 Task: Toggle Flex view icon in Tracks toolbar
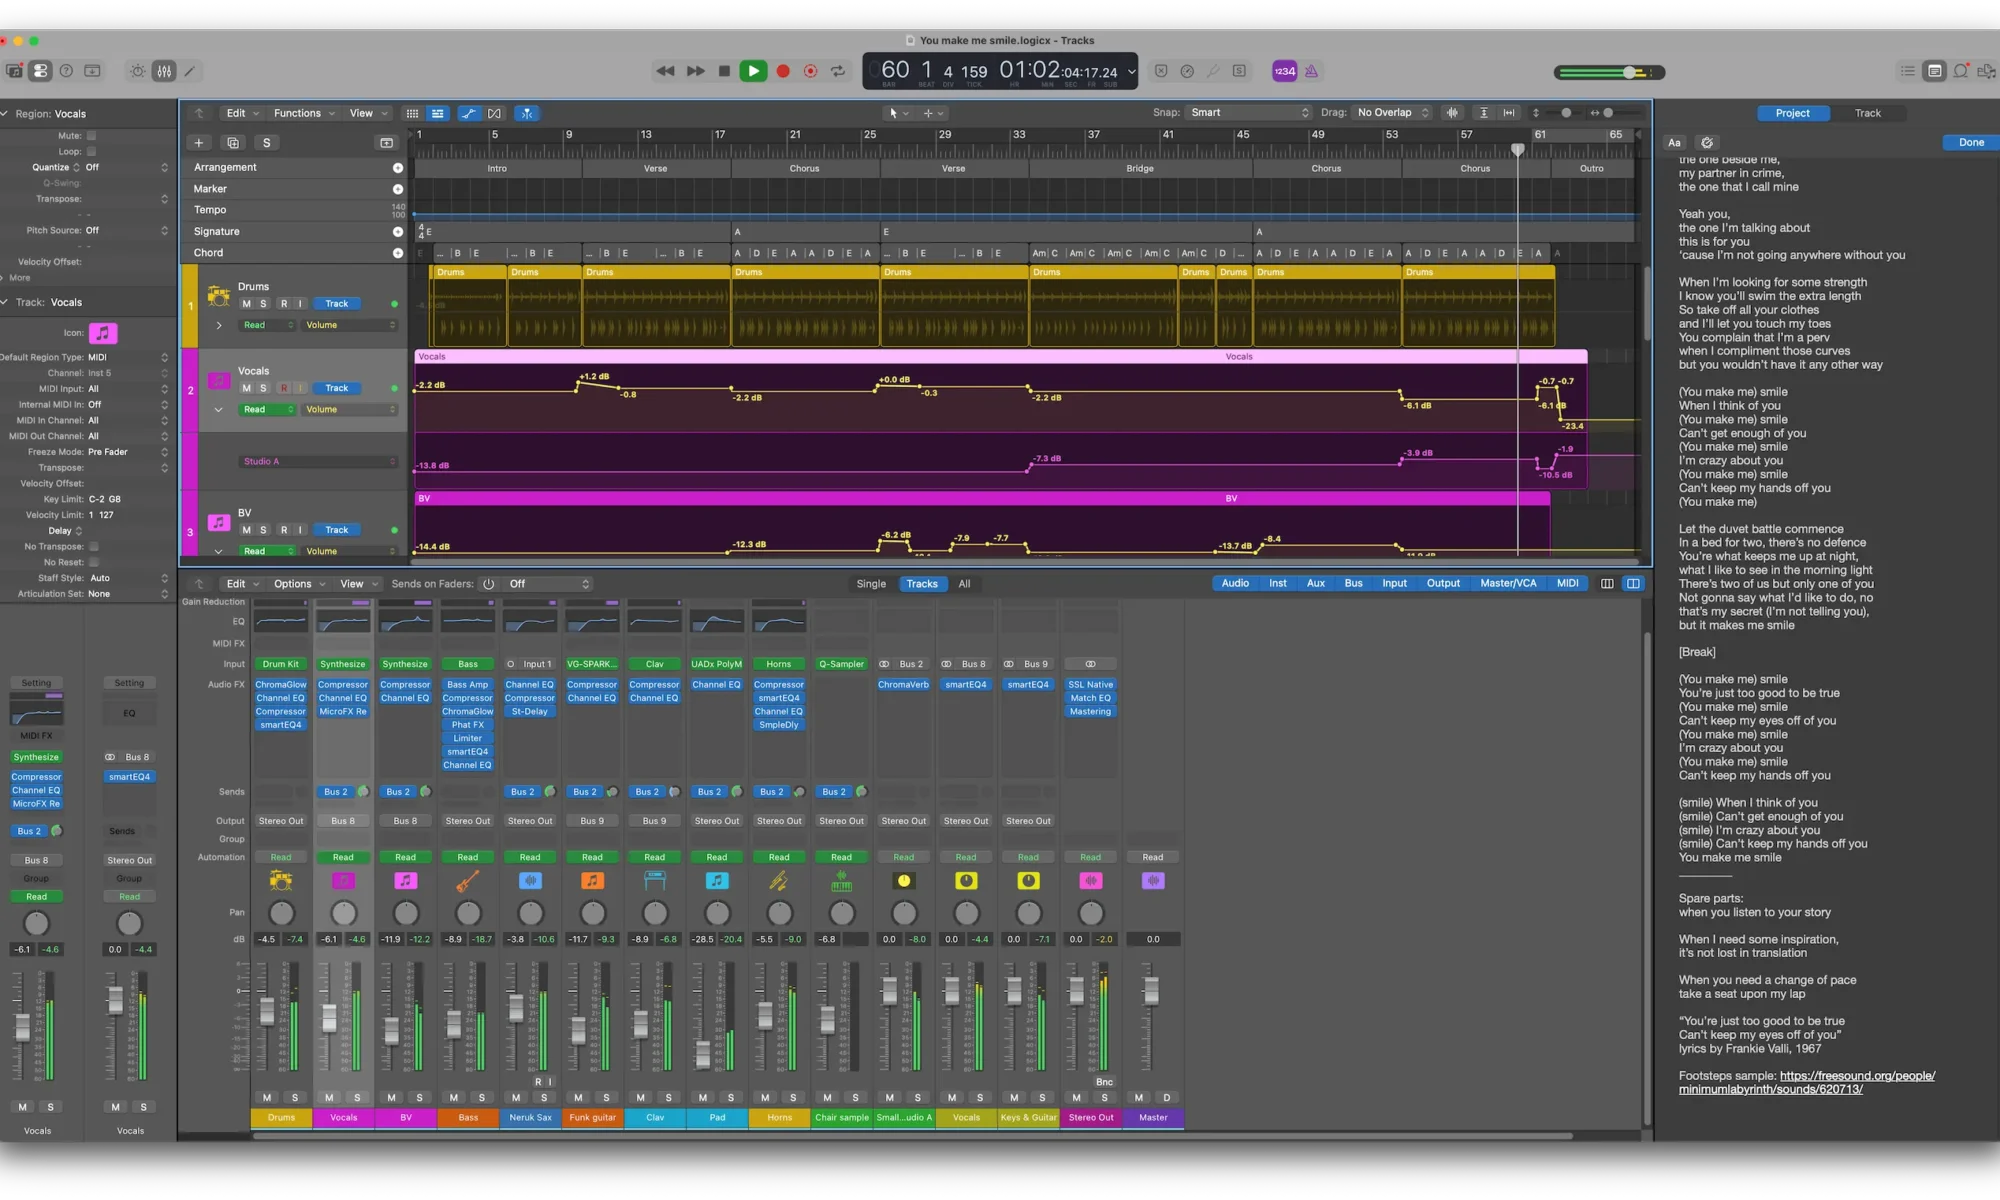(x=494, y=113)
